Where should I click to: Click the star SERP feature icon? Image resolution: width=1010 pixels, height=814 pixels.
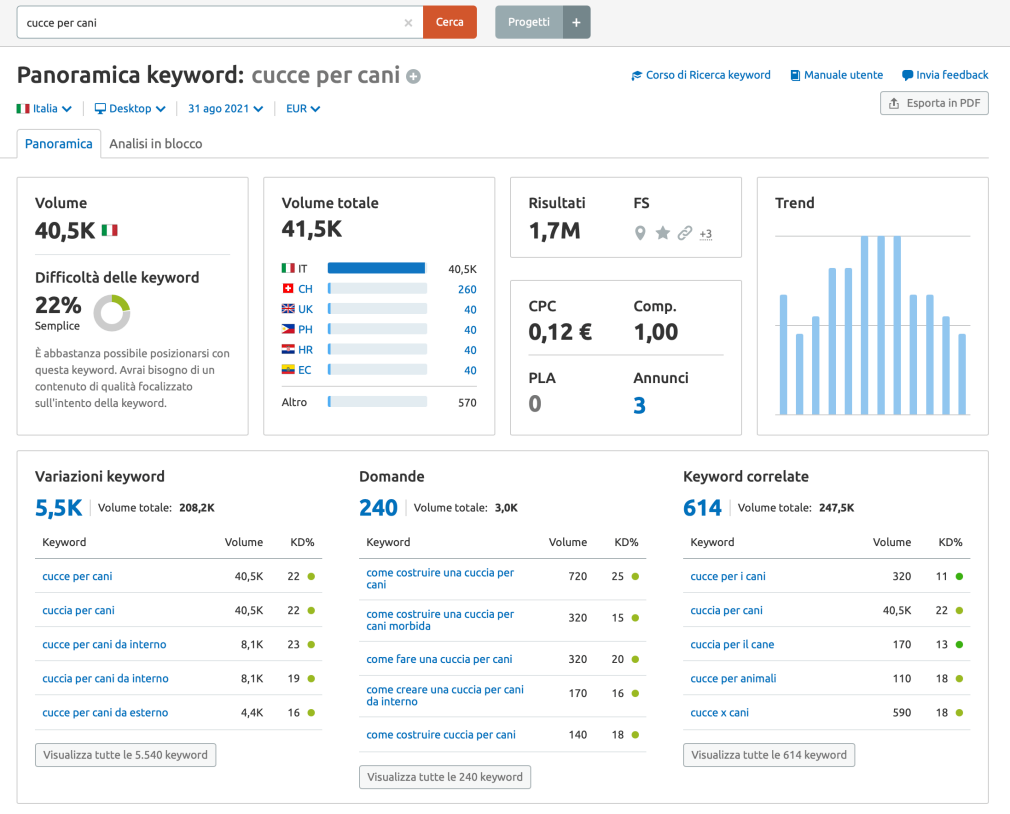click(x=662, y=232)
